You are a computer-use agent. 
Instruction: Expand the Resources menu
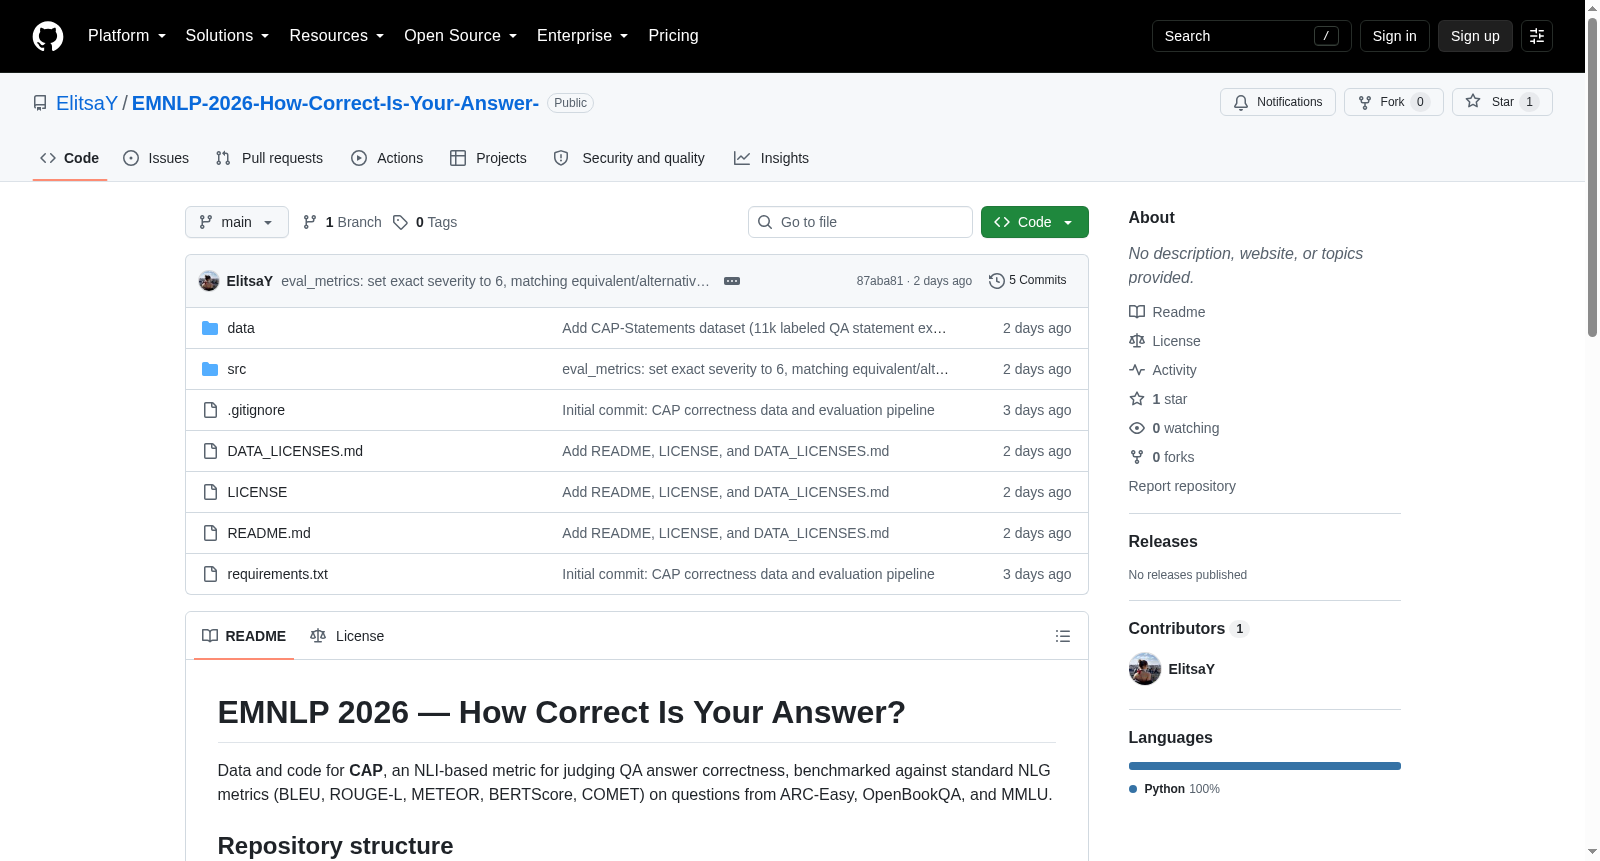[336, 36]
